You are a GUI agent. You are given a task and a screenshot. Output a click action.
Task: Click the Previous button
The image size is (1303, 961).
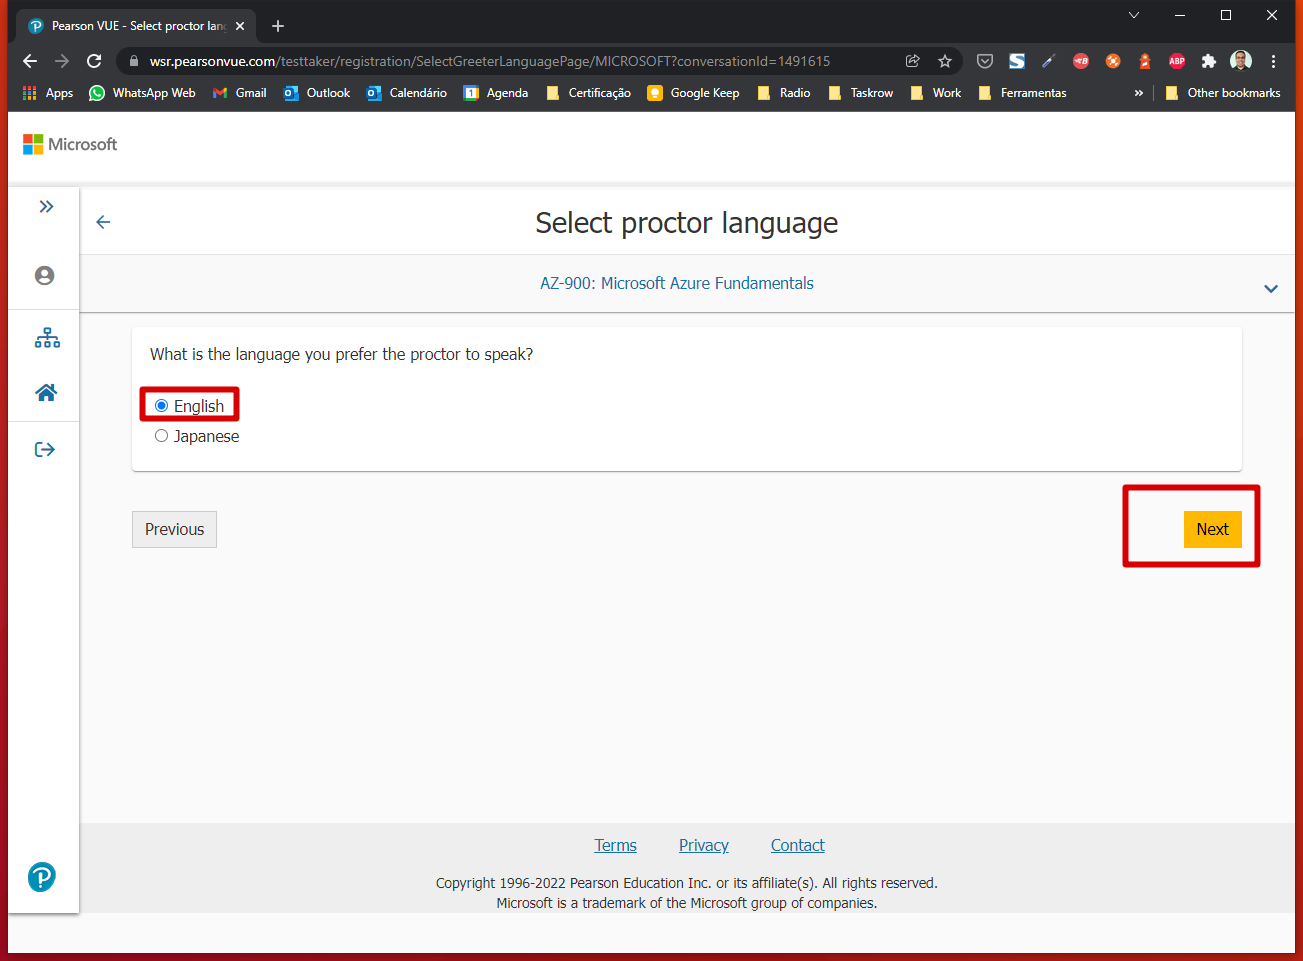tap(174, 529)
